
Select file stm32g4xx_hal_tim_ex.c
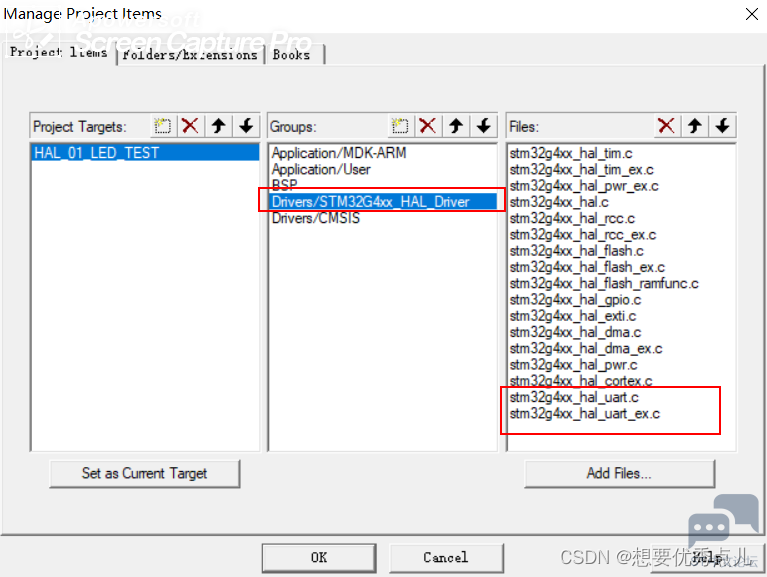[582, 170]
